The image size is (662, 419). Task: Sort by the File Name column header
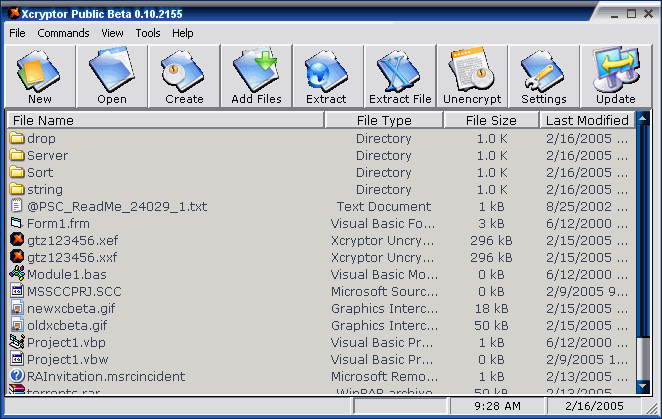(x=166, y=120)
